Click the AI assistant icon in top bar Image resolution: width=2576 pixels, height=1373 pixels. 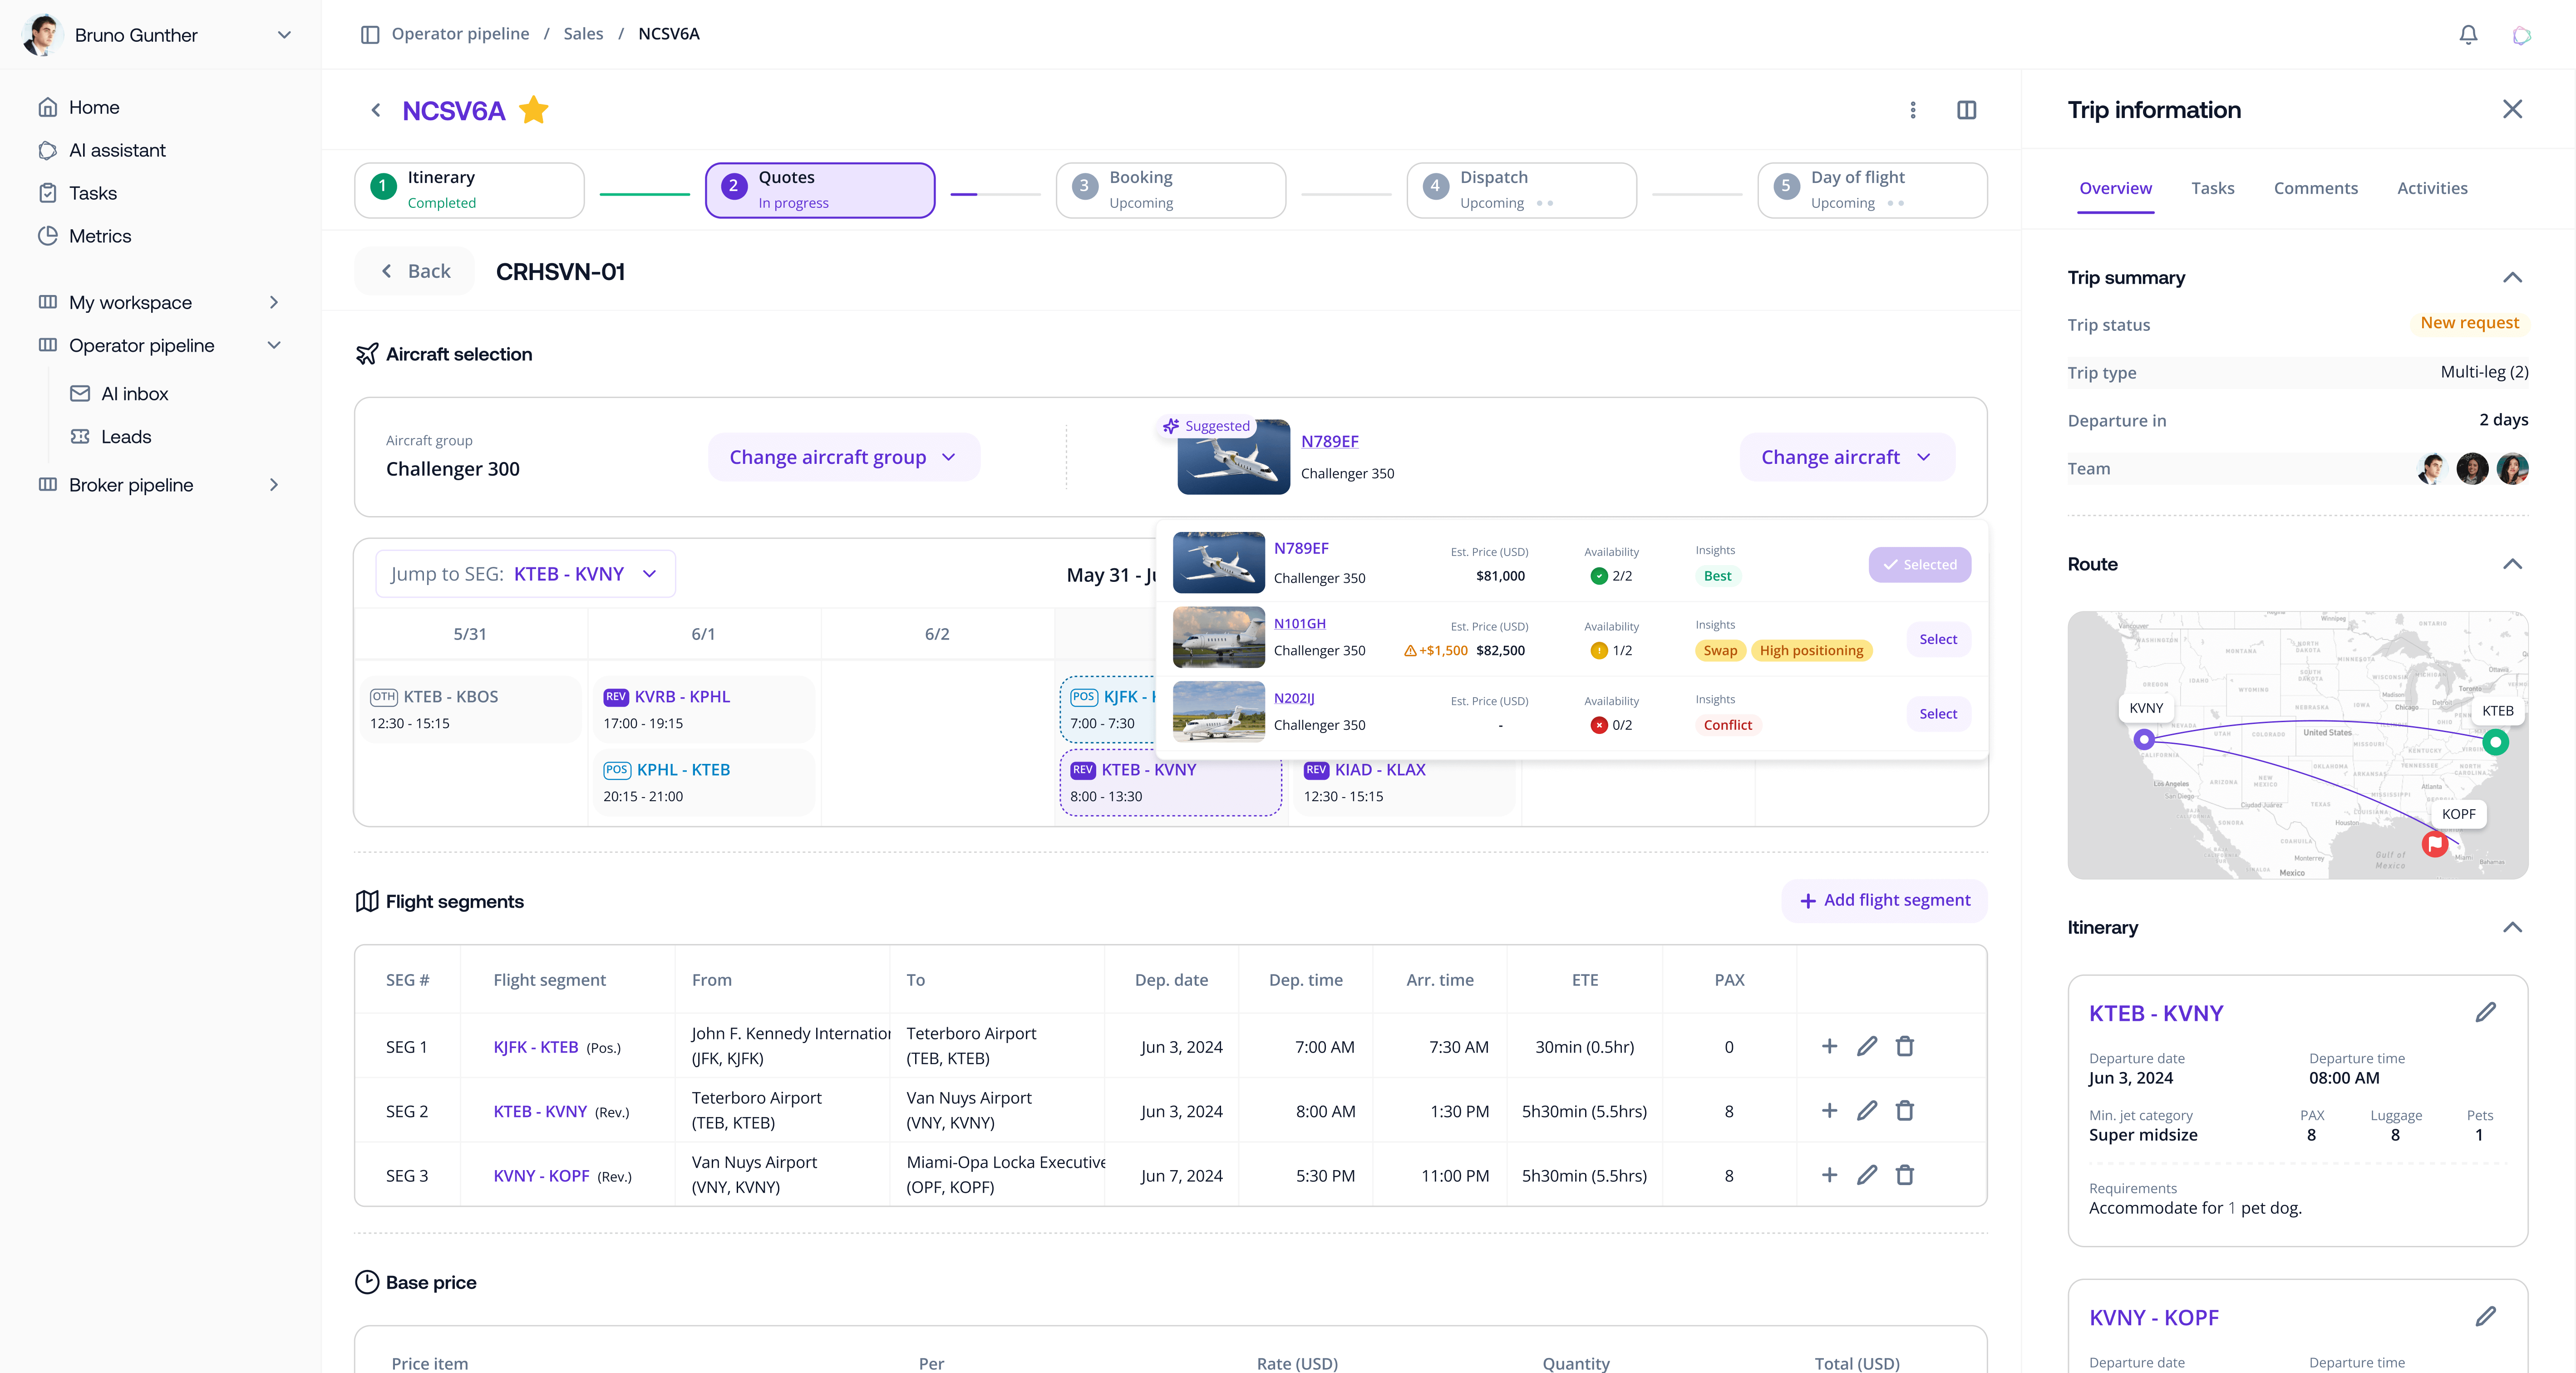pyautogui.click(x=2521, y=35)
